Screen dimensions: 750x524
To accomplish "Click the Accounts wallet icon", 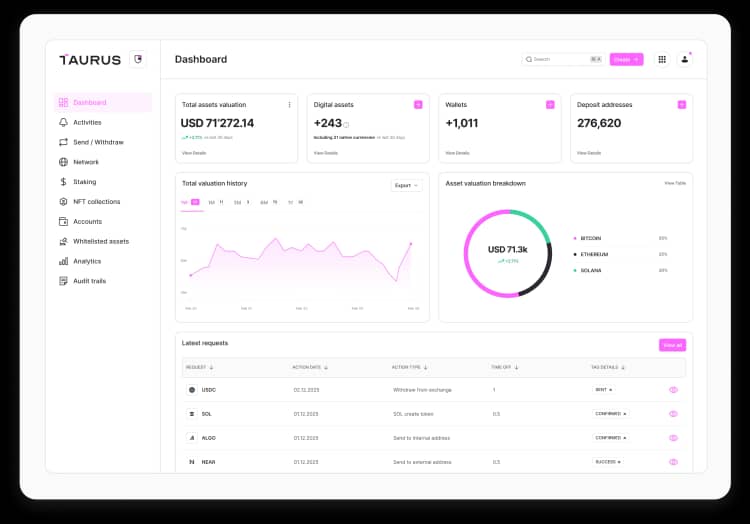I will [63, 221].
